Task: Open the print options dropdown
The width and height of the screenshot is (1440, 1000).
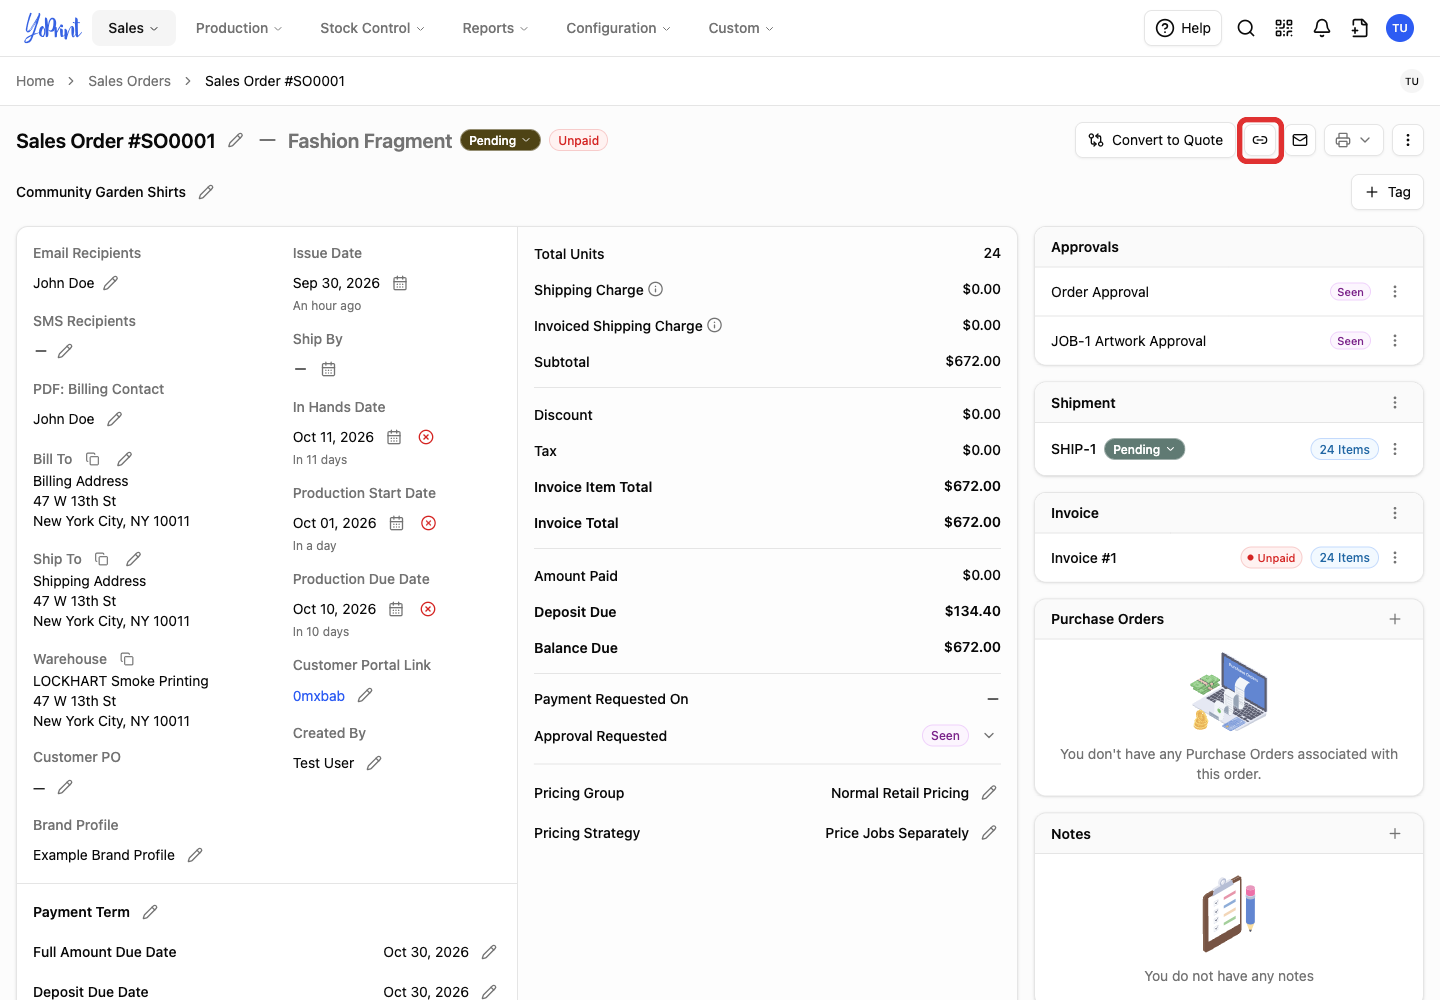Action: (1354, 140)
